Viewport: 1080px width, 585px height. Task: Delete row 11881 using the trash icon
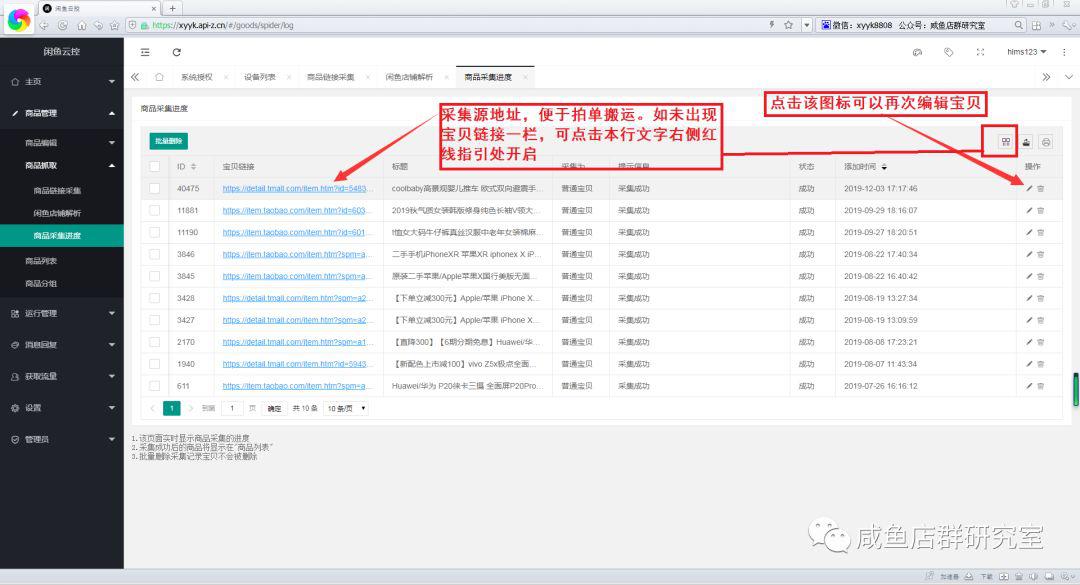1041,210
